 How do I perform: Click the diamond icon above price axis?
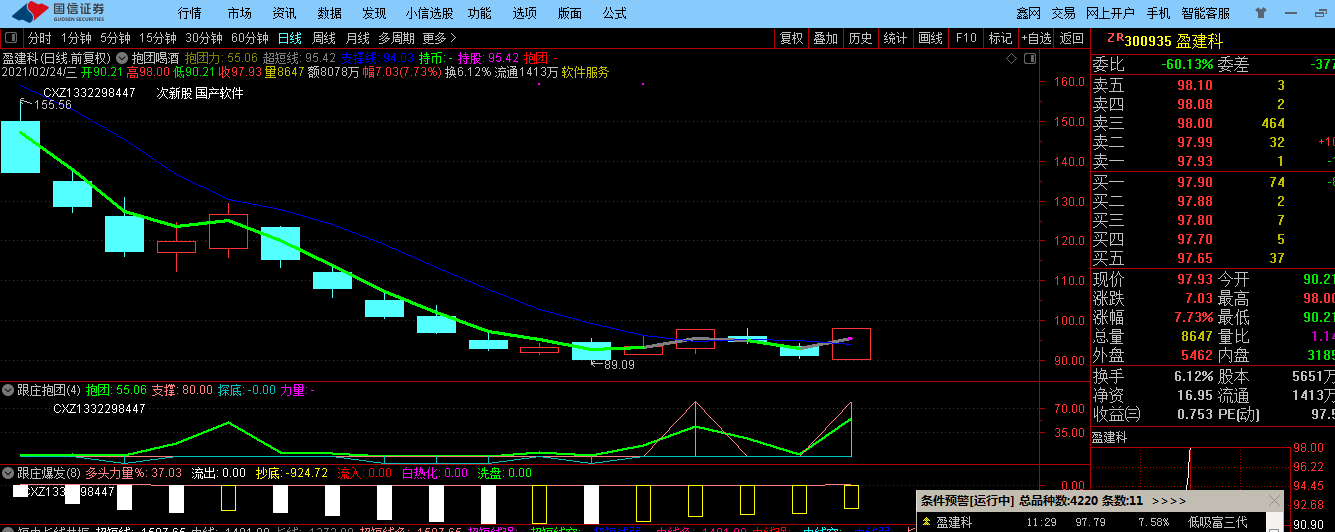point(1012,59)
